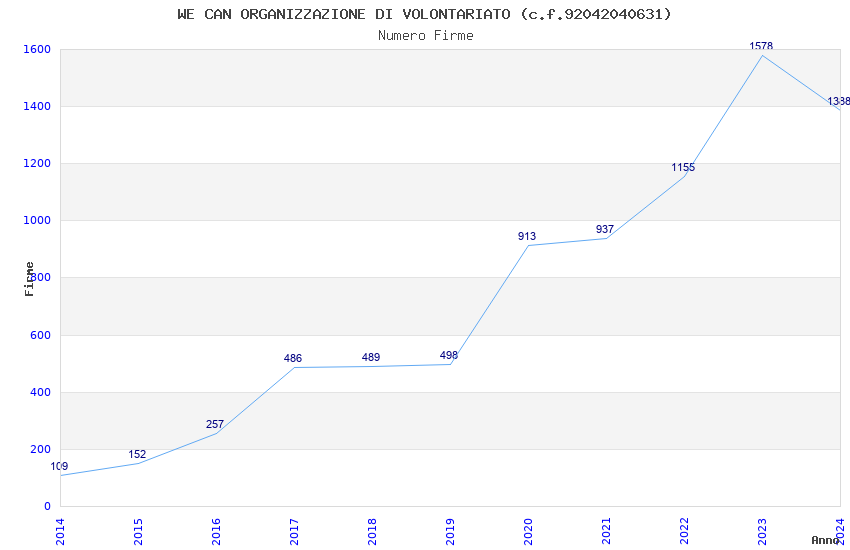The height and width of the screenshot is (550, 850).
Task: Click y-axis tick label 400
Action: (41, 392)
